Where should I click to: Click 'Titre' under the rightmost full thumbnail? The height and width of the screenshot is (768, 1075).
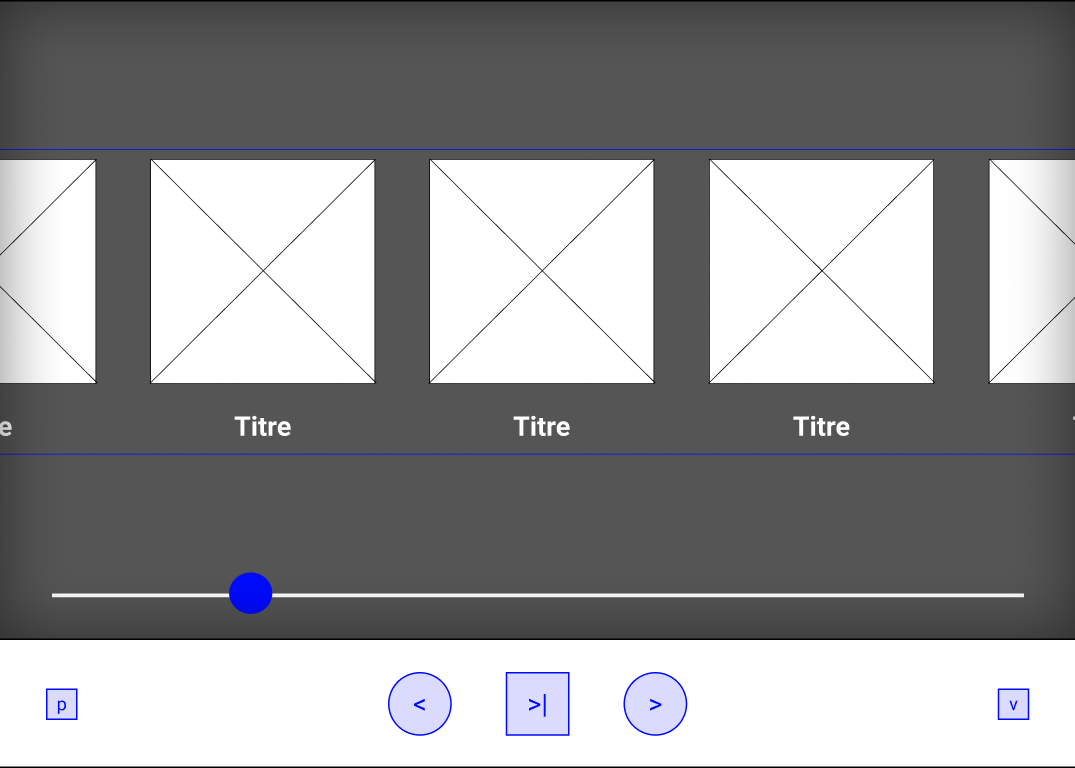coord(821,427)
